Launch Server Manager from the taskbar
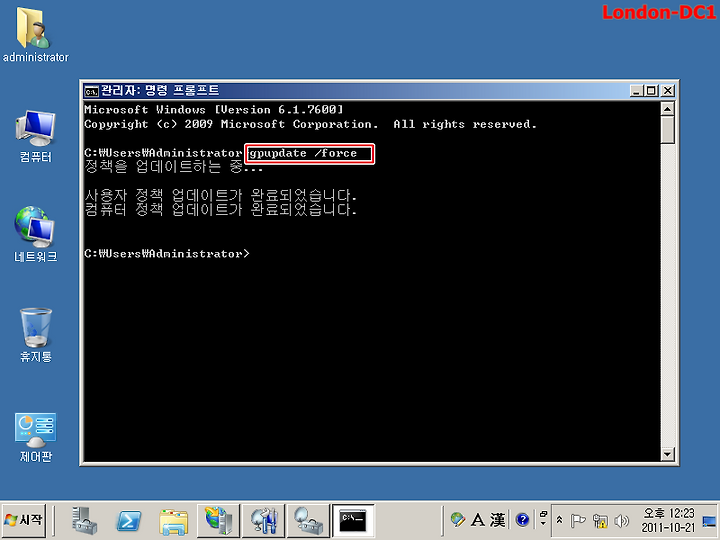The width and height of the screenshot is (720, 540). [x=84, y=521]
